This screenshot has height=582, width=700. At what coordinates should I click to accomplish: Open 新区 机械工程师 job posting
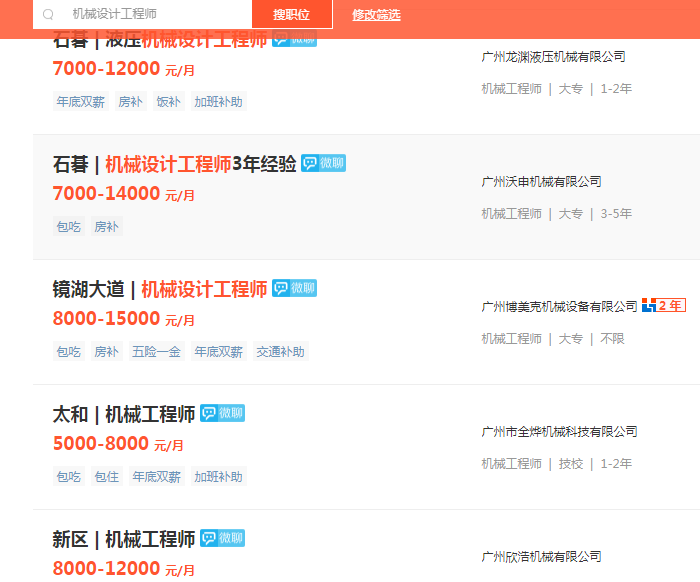123,539
